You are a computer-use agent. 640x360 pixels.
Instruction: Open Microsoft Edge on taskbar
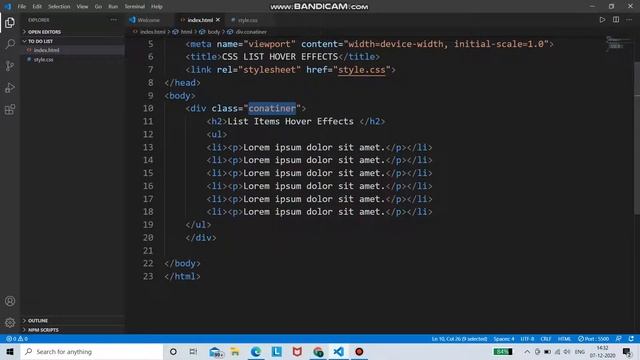(256, 351)
